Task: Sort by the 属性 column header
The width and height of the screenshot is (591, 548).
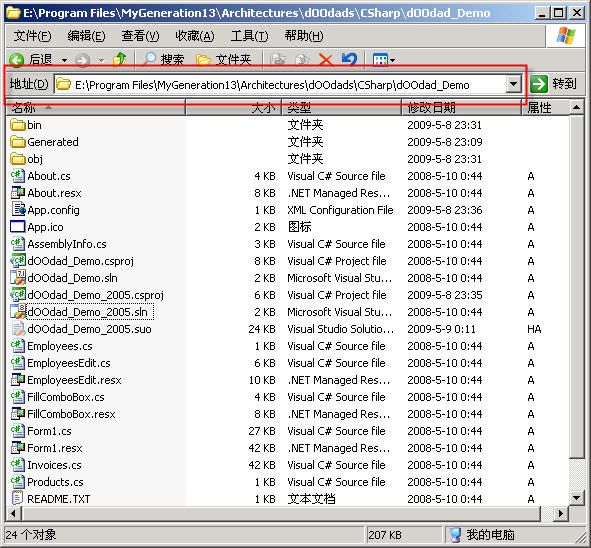Action: (x=545, y=108)
